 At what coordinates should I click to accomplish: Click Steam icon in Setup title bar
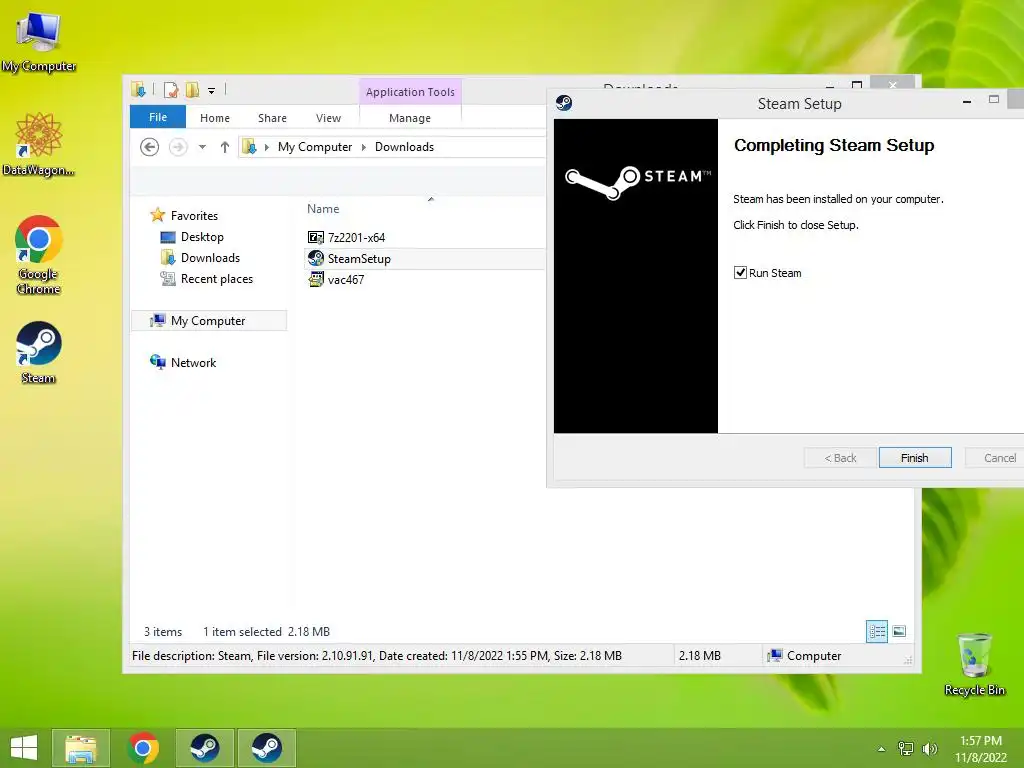pyautogui.click(x=564, y=103)
